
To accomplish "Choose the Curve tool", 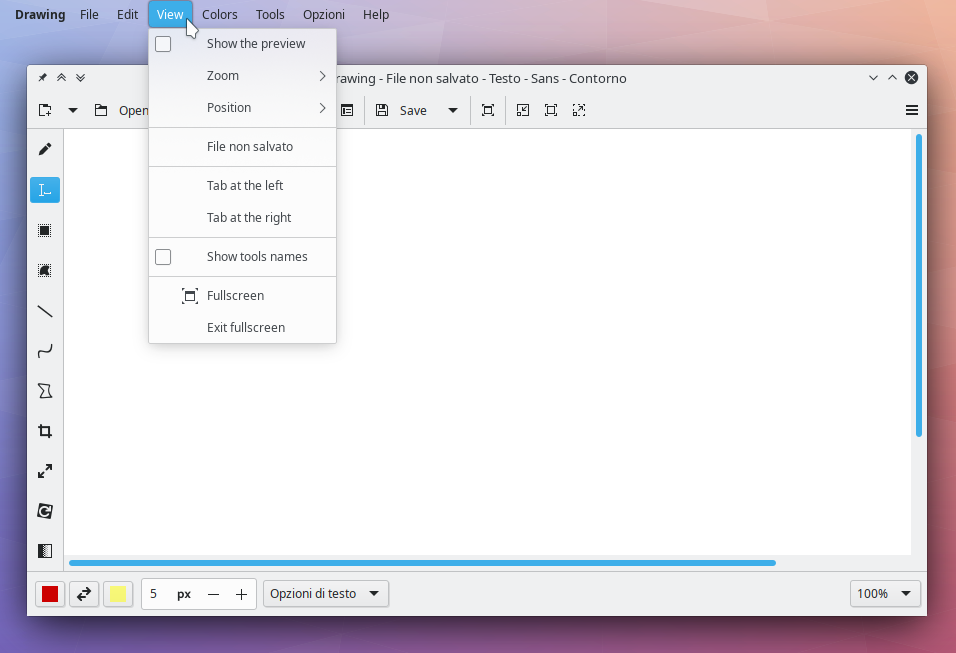I will coord(45,351).
